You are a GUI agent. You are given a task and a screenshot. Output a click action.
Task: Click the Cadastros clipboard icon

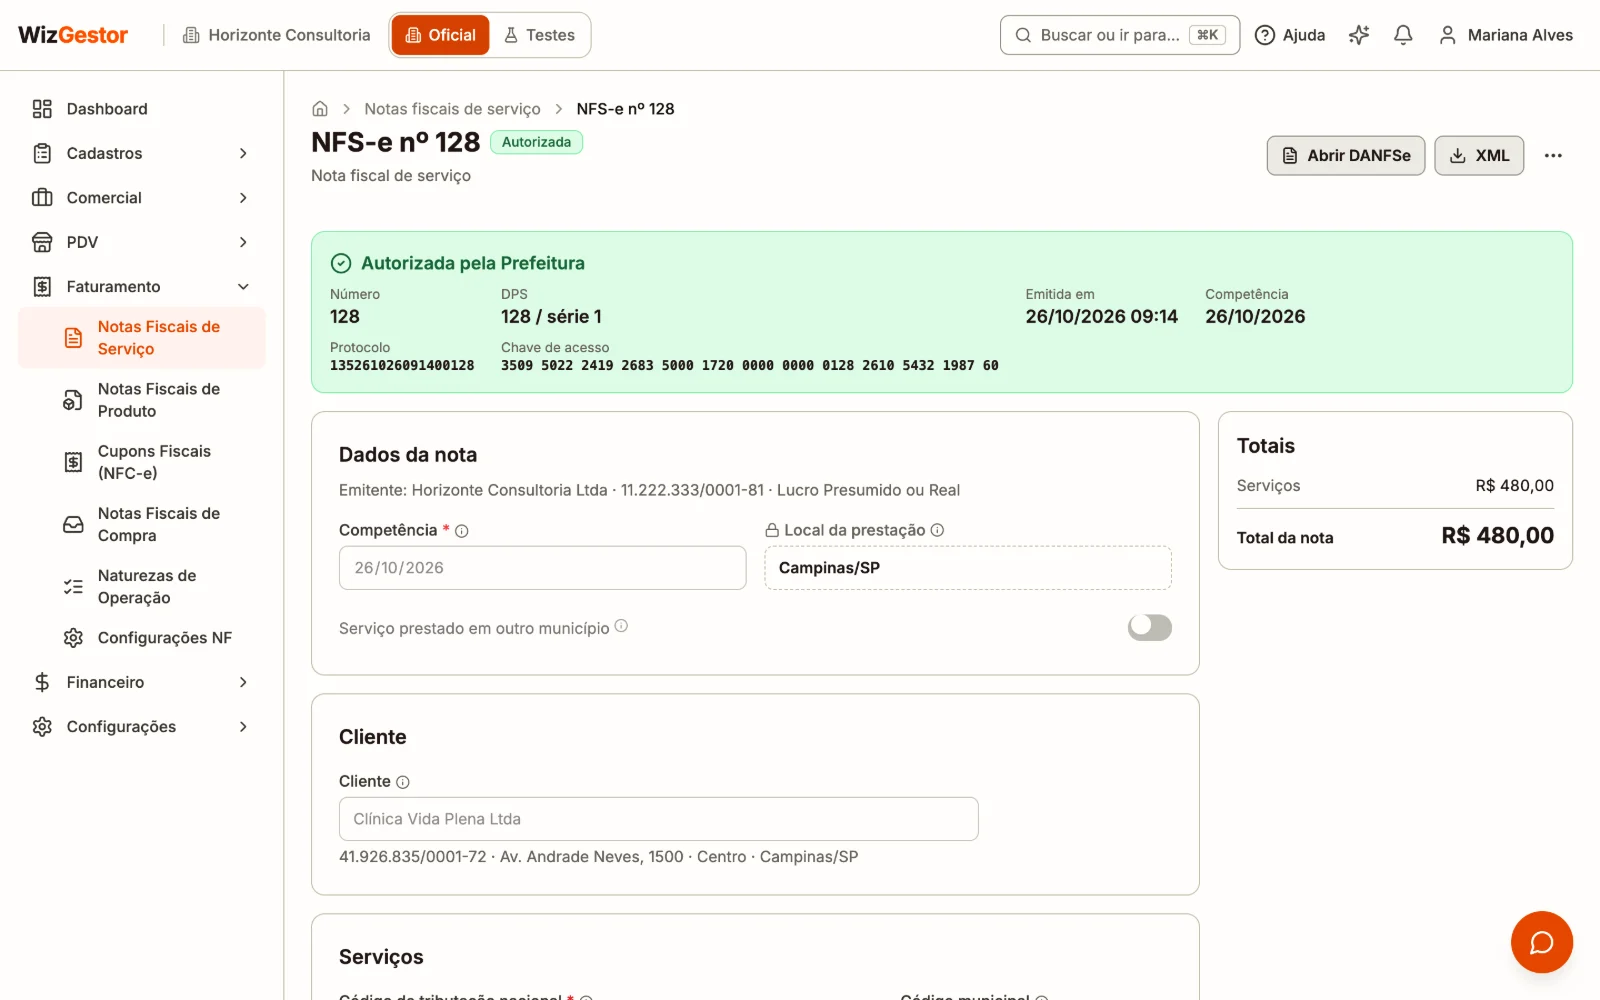[42, 153]
